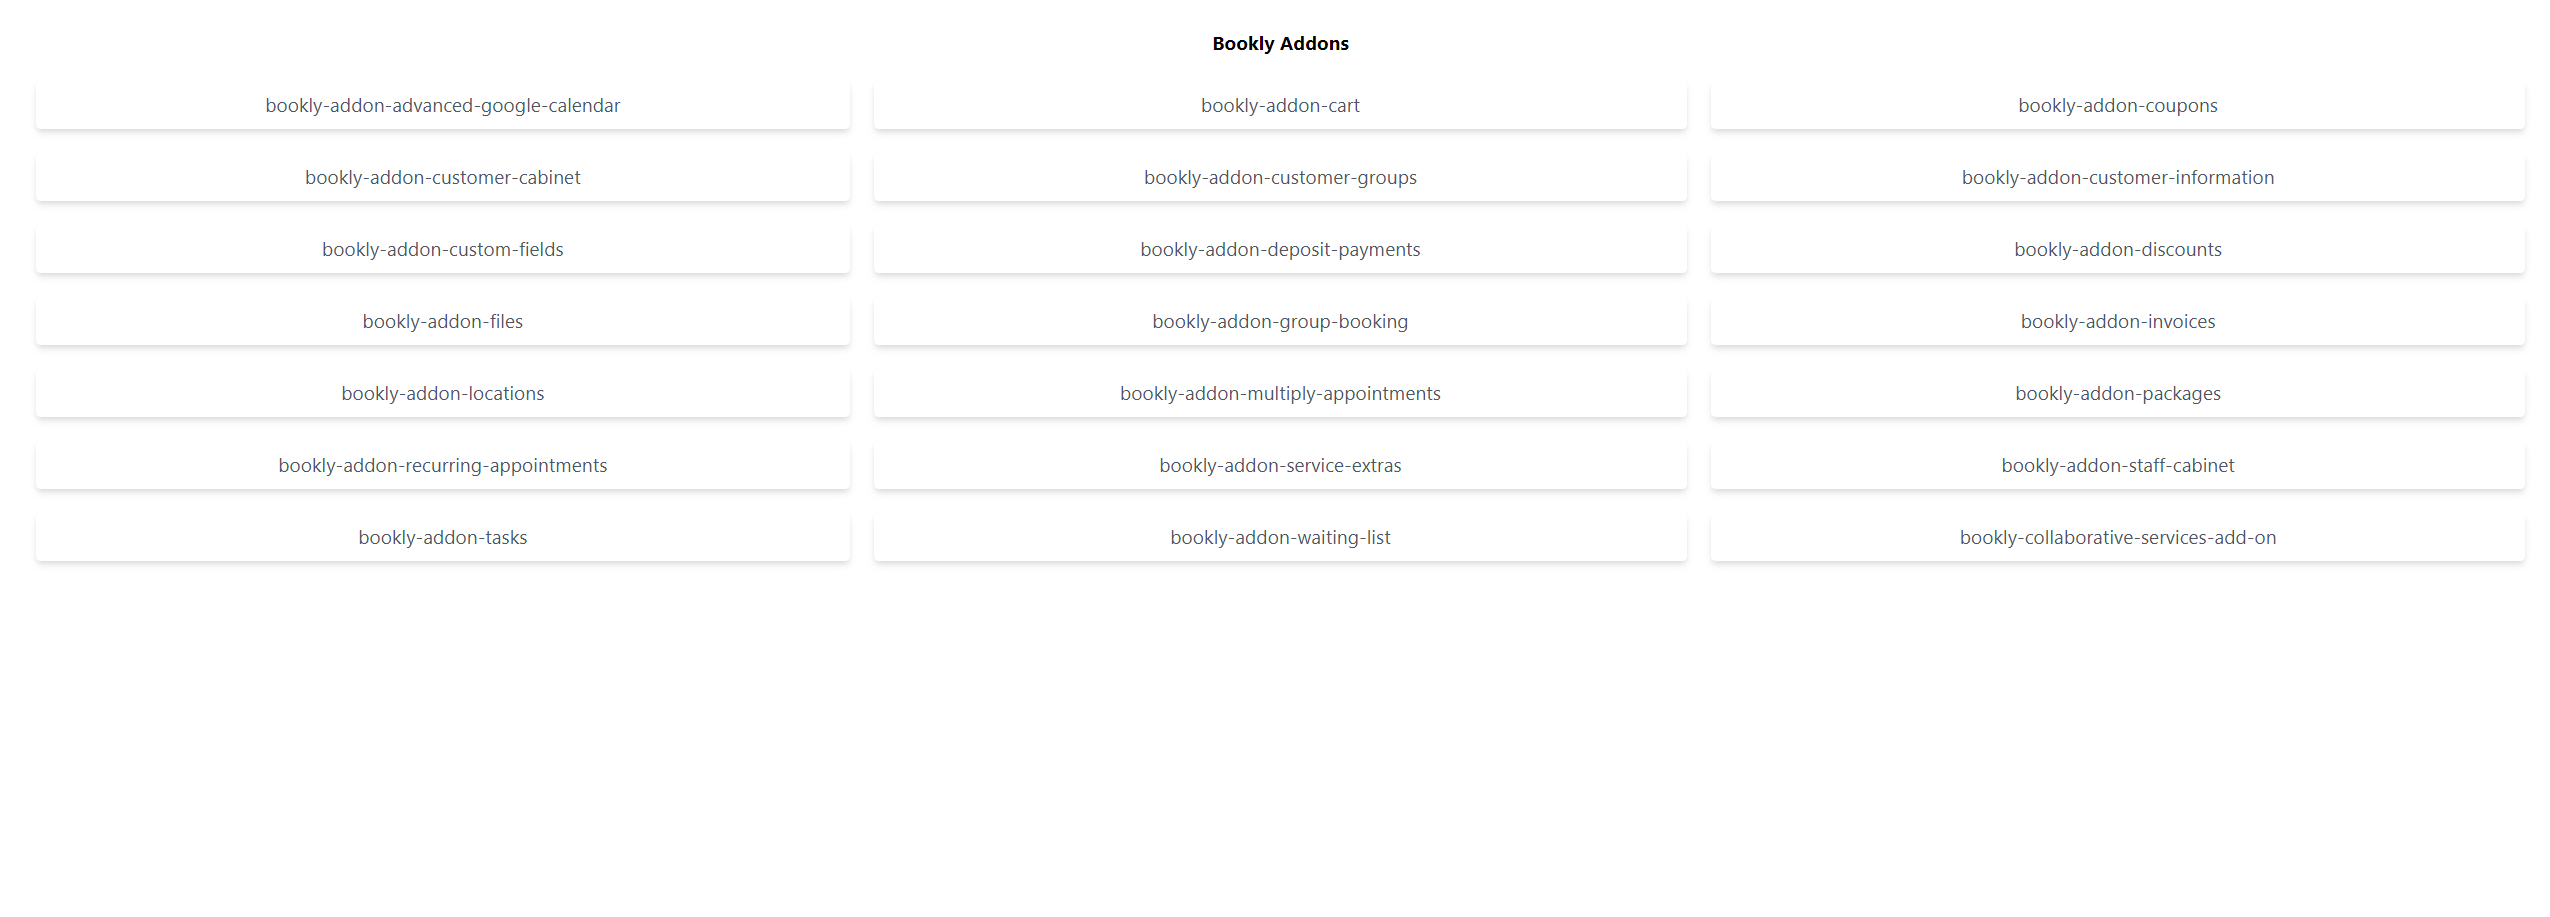
Task: Select bookly-collaborative-services-add-on
Action: click(2117, 538)
